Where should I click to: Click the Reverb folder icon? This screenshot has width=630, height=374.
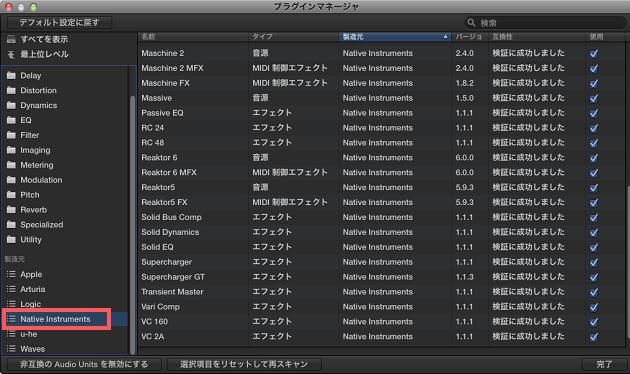click(11, 210)
